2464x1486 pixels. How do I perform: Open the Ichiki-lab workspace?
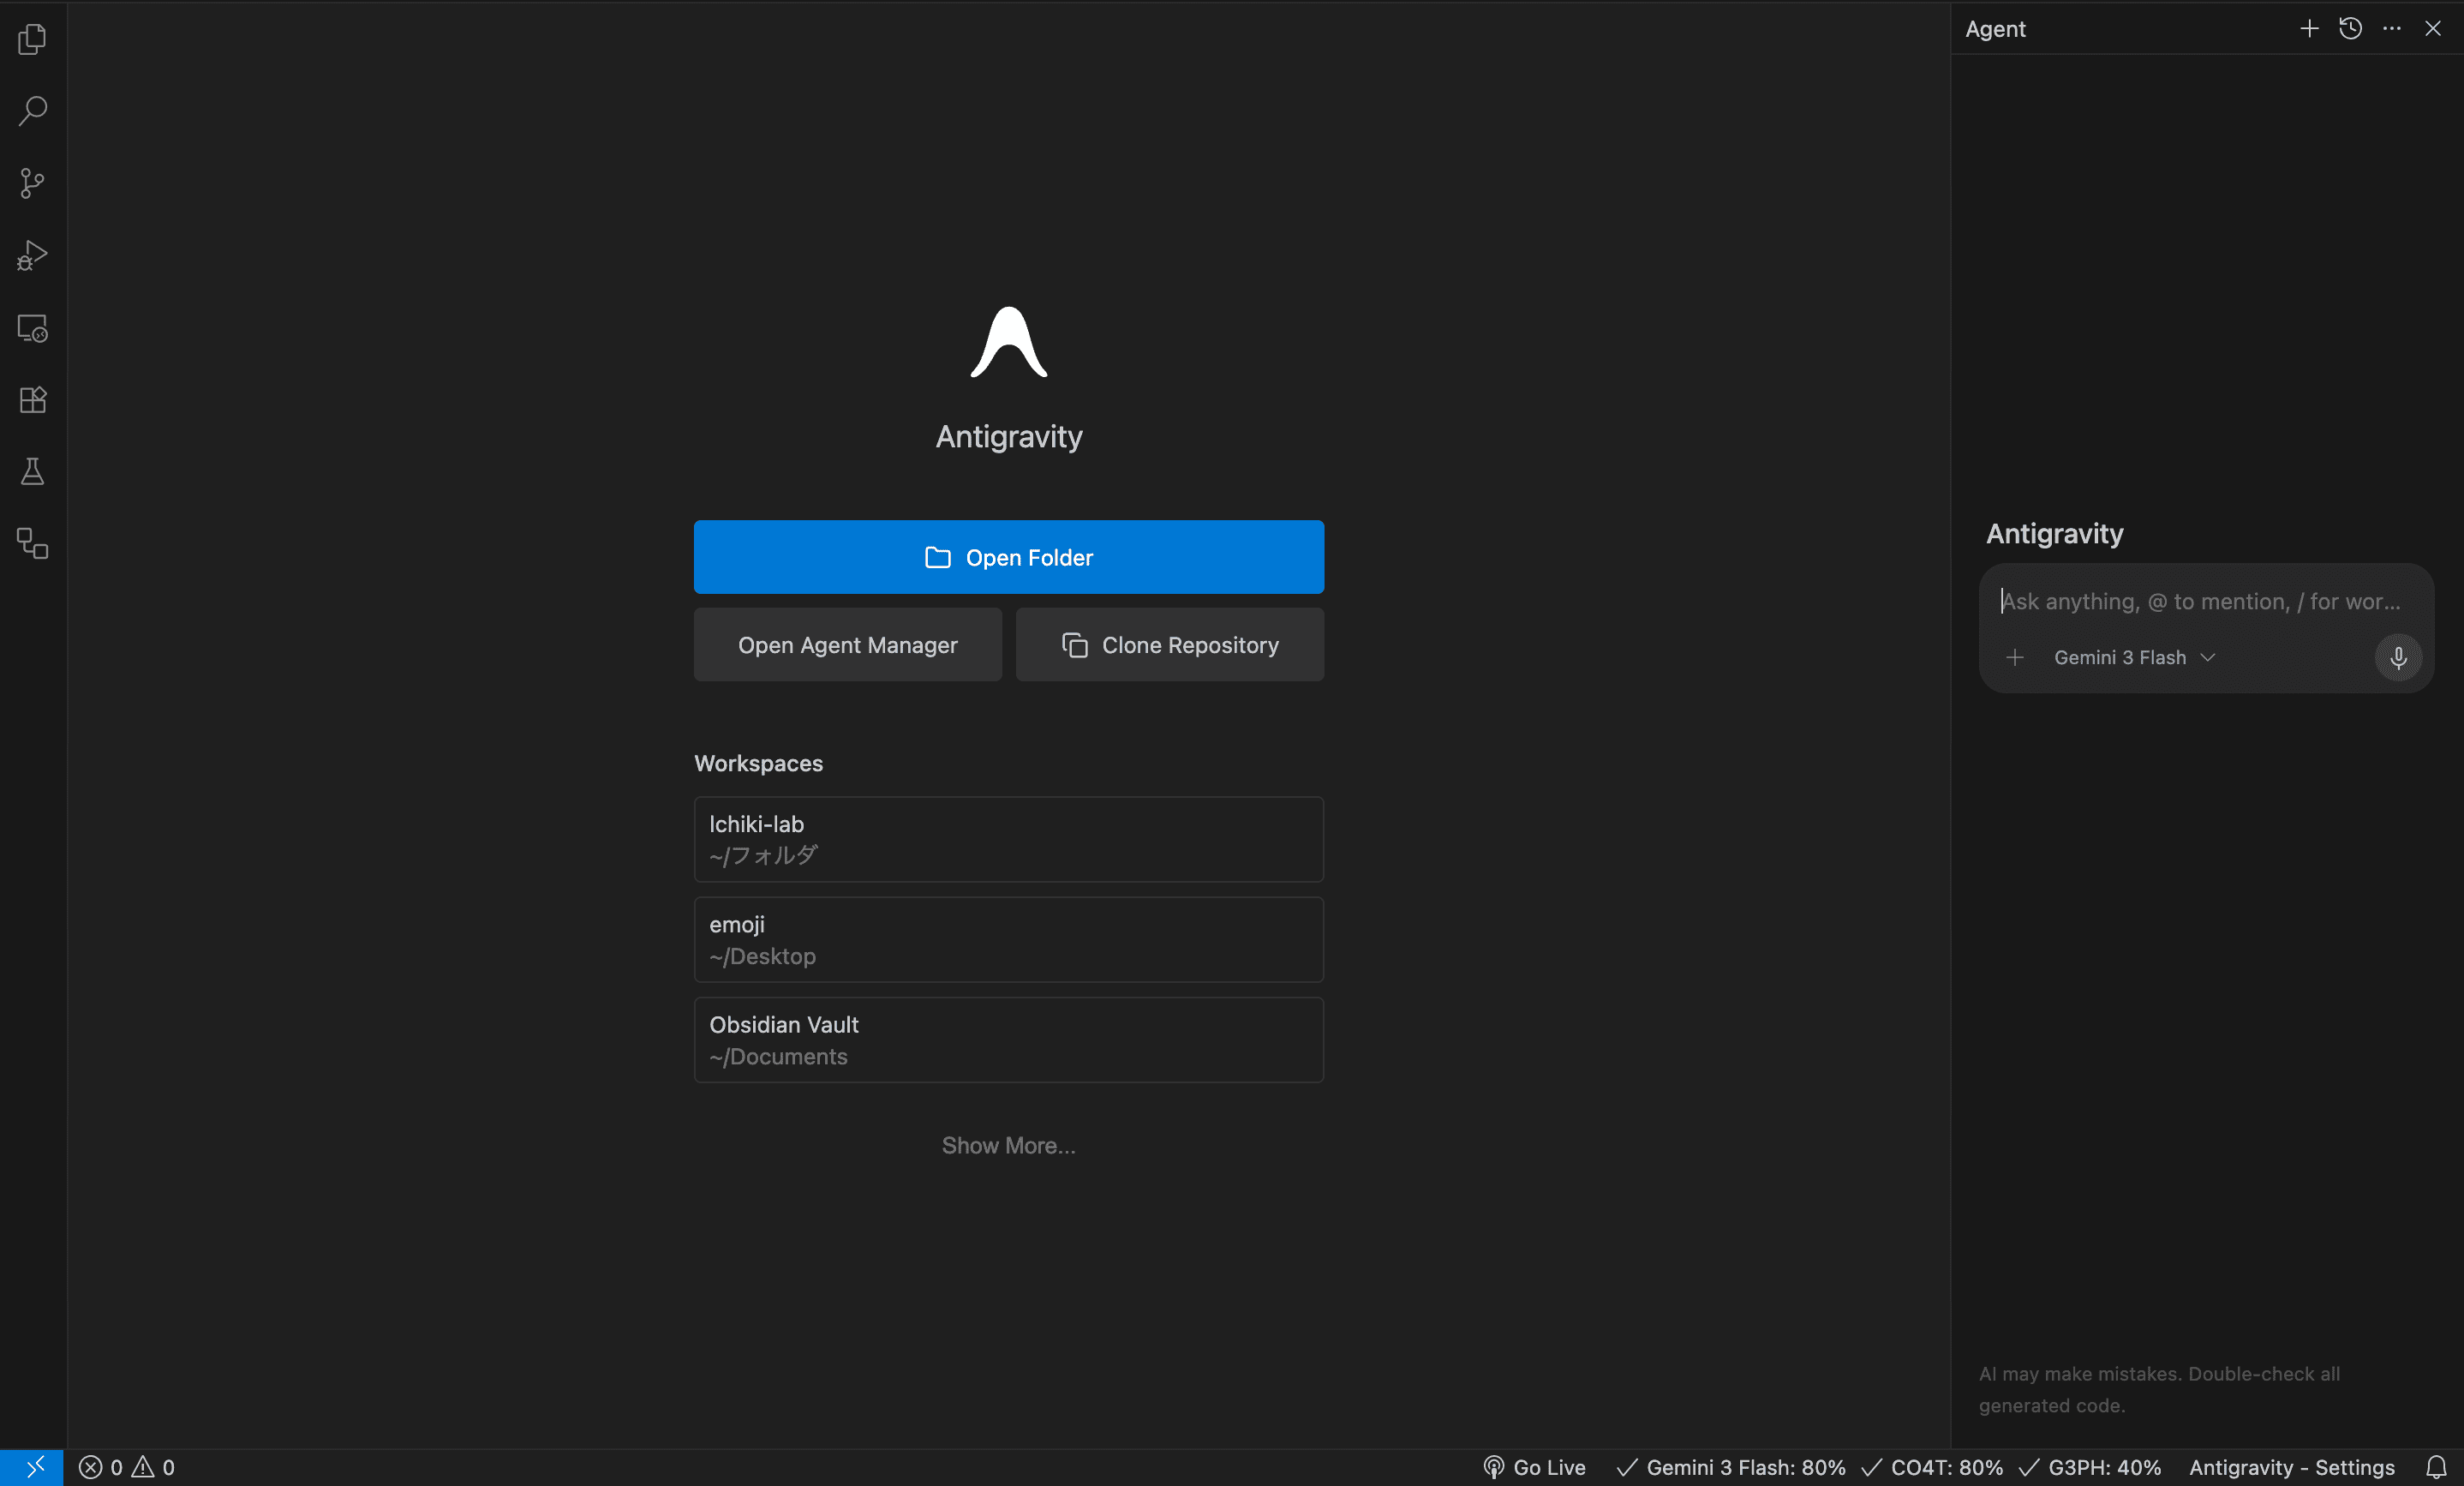tap(1009, 840)
